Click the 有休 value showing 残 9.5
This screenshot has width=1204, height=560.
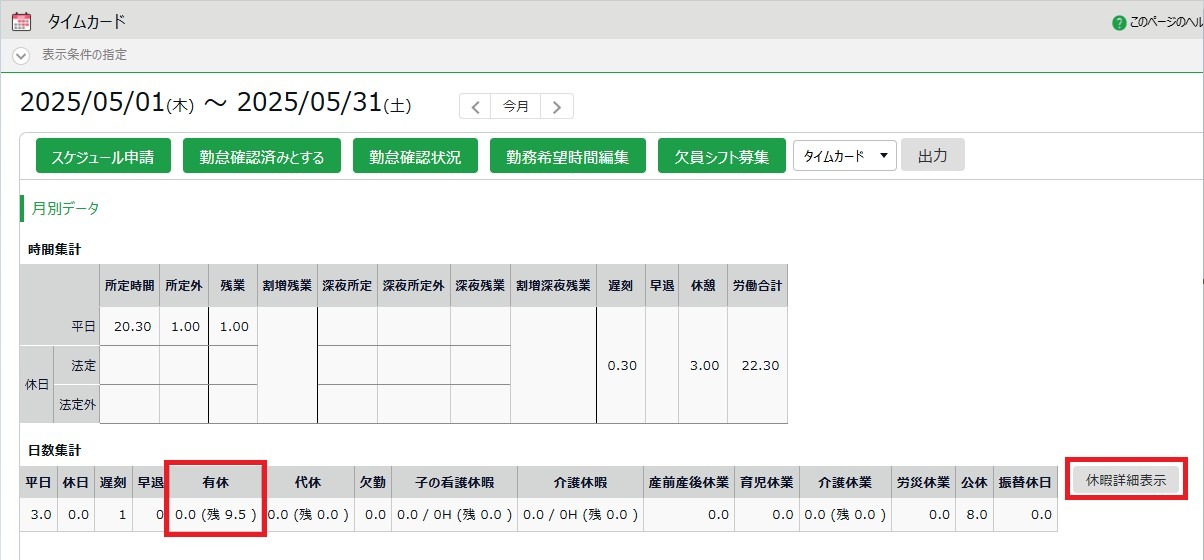[x=216, y=514]
